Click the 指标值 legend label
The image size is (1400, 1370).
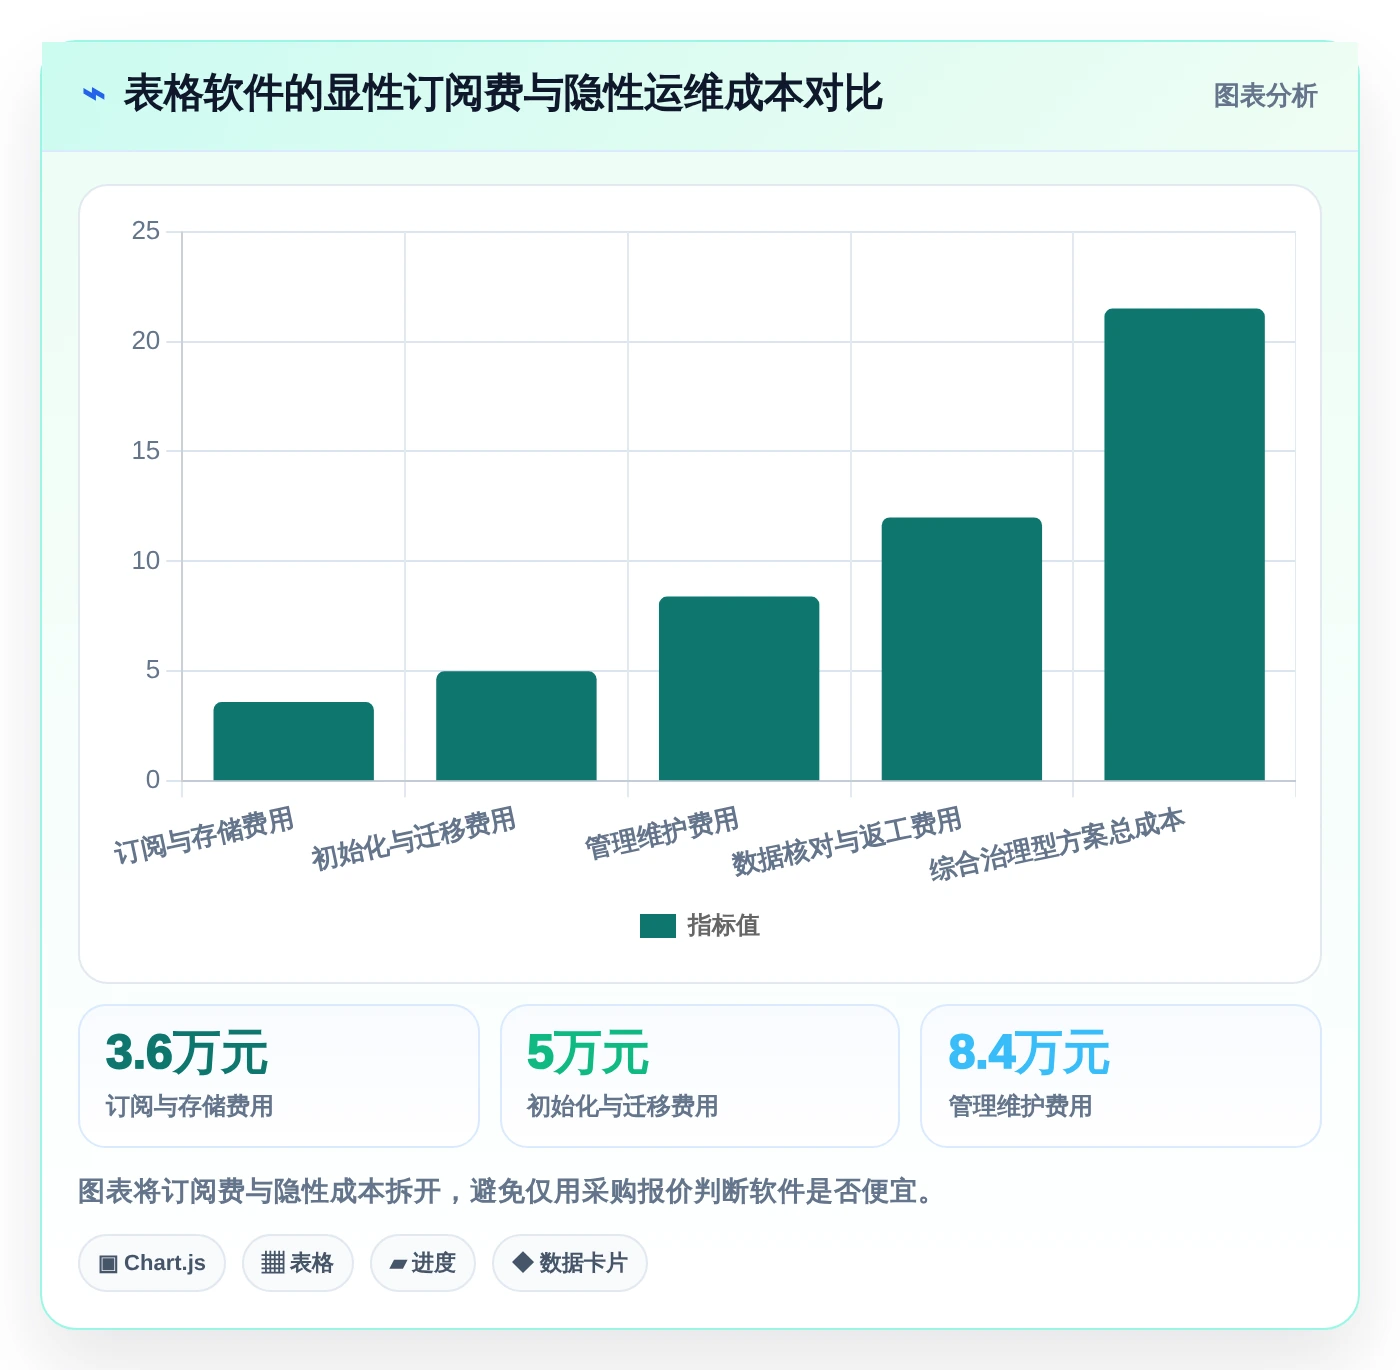(724, 926)
